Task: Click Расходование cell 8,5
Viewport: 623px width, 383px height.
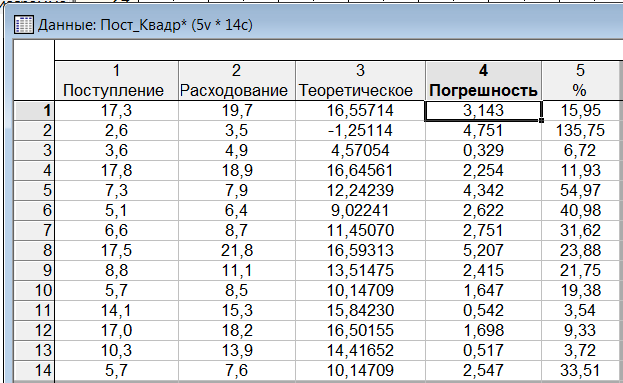Action: pyautogui.click(x=237, y=290)
